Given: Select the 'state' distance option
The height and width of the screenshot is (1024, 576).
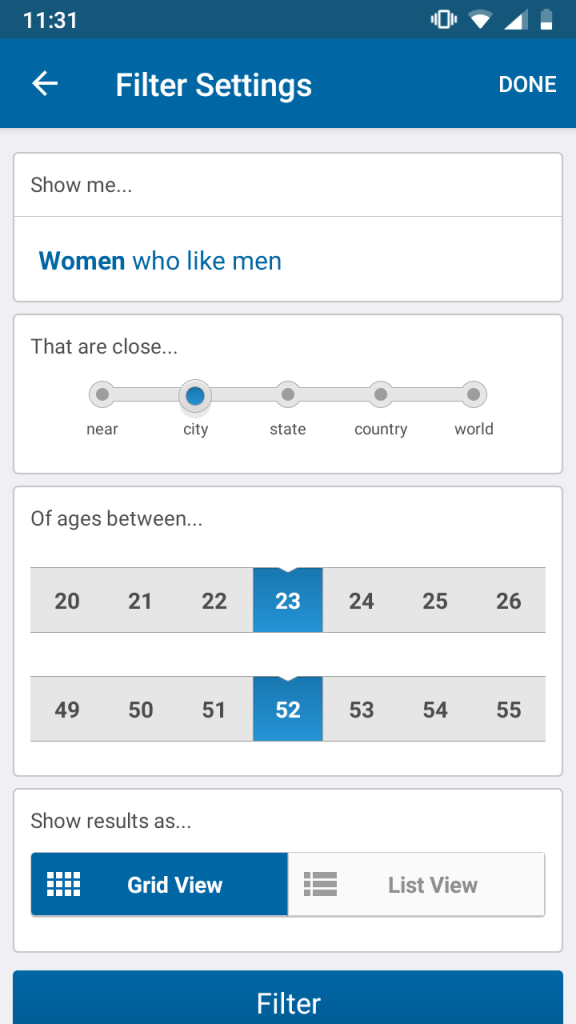Looking at the screenshot, I should 288,394.
